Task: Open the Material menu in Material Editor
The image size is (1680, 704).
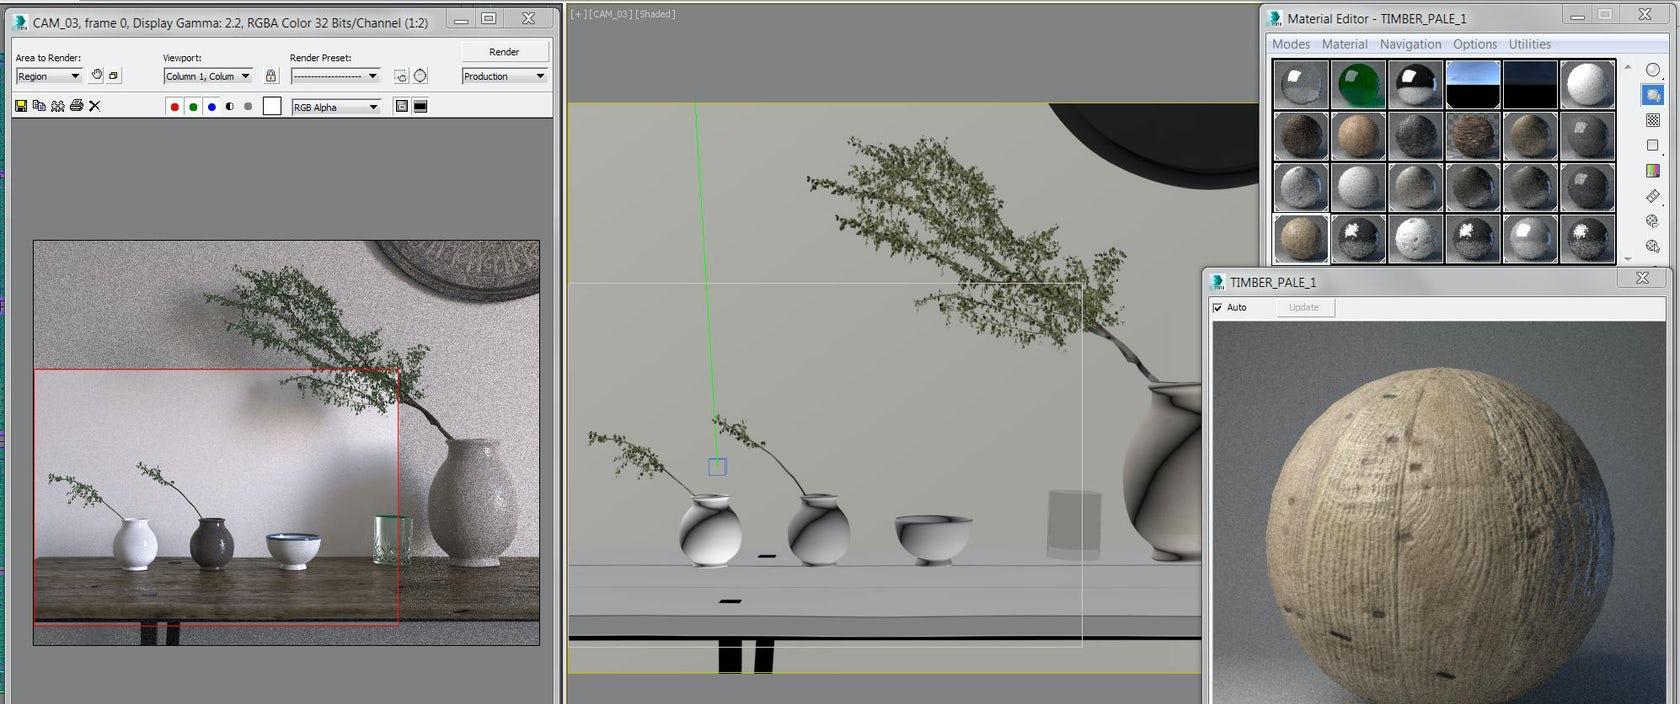Action: point(1344,44)
